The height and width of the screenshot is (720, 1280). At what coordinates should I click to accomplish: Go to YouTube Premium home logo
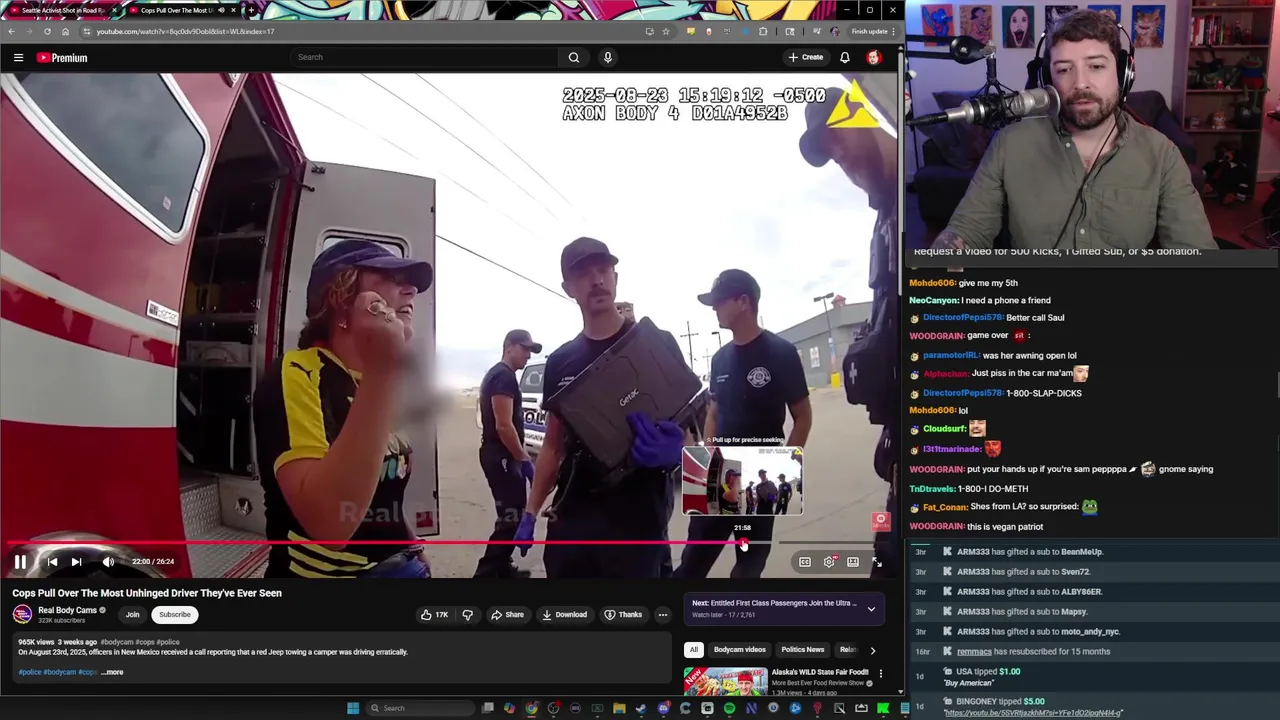pyautogui.click(x=62, y=58)
